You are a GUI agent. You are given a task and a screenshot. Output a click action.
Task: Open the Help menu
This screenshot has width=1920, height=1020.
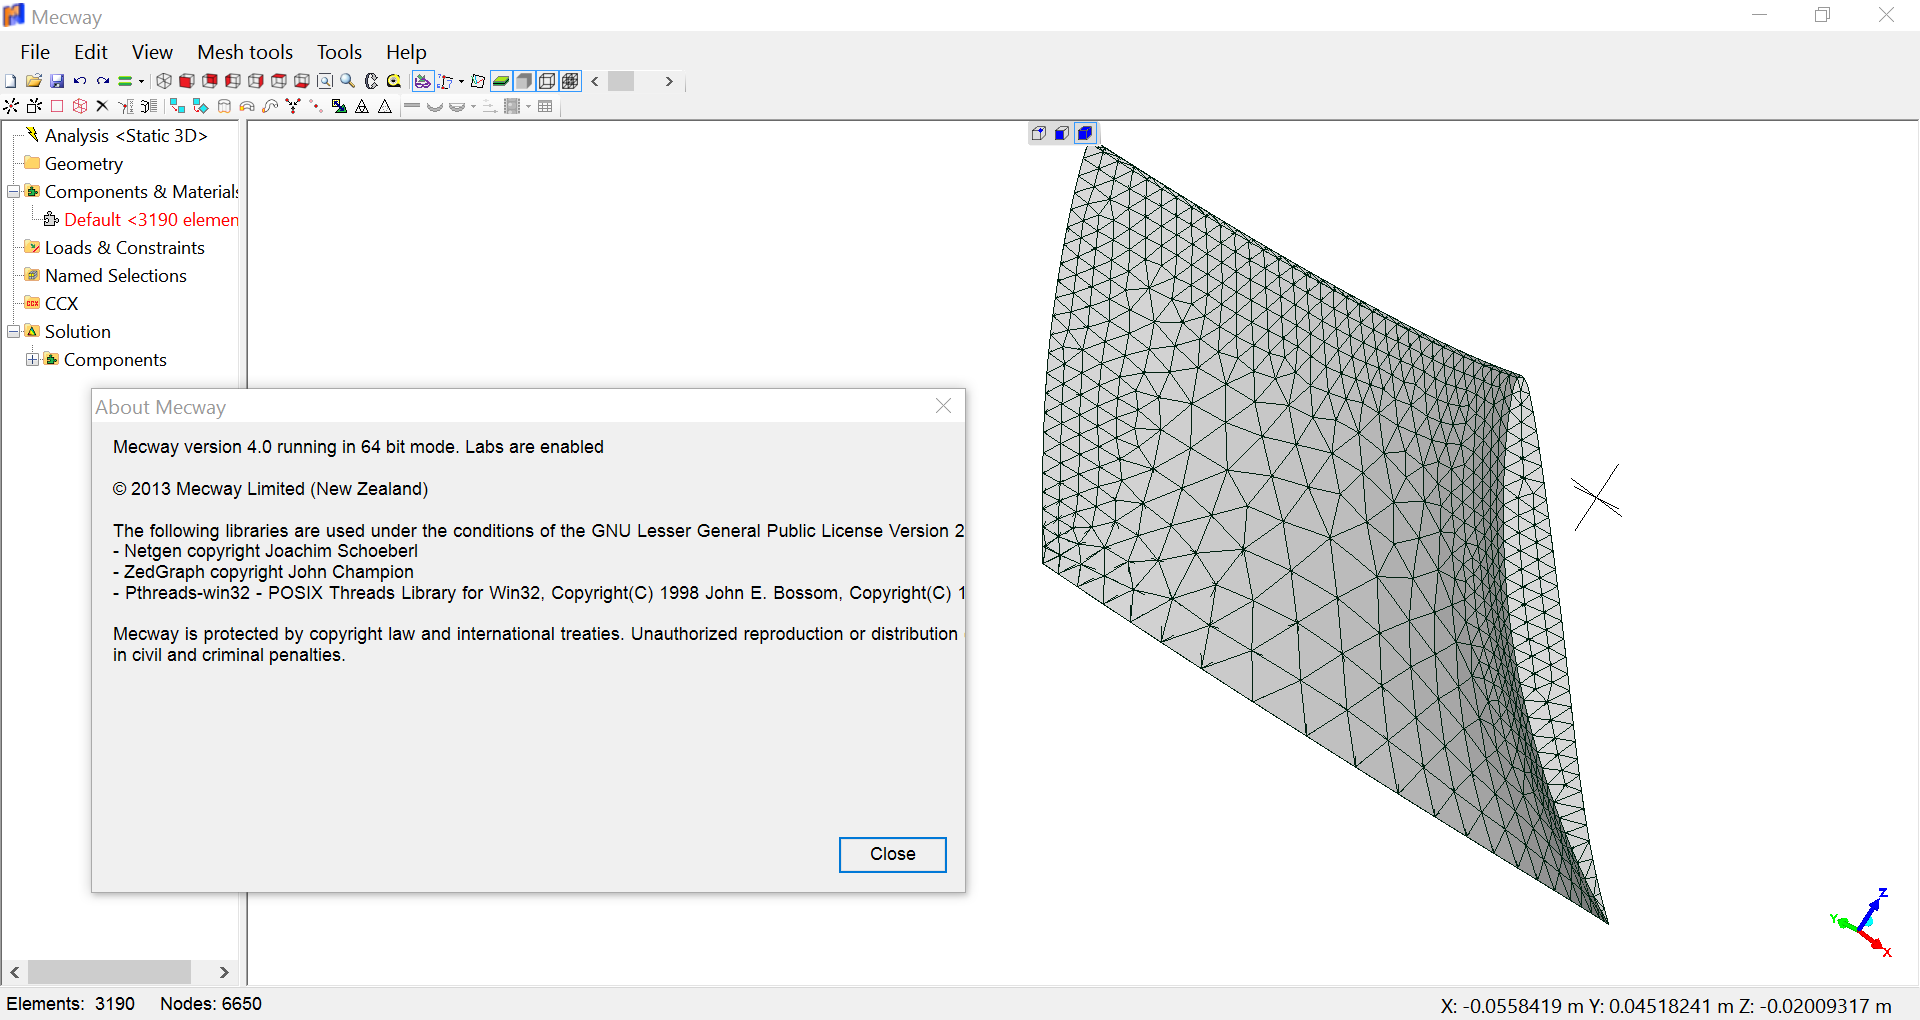(x=406, y=52)
